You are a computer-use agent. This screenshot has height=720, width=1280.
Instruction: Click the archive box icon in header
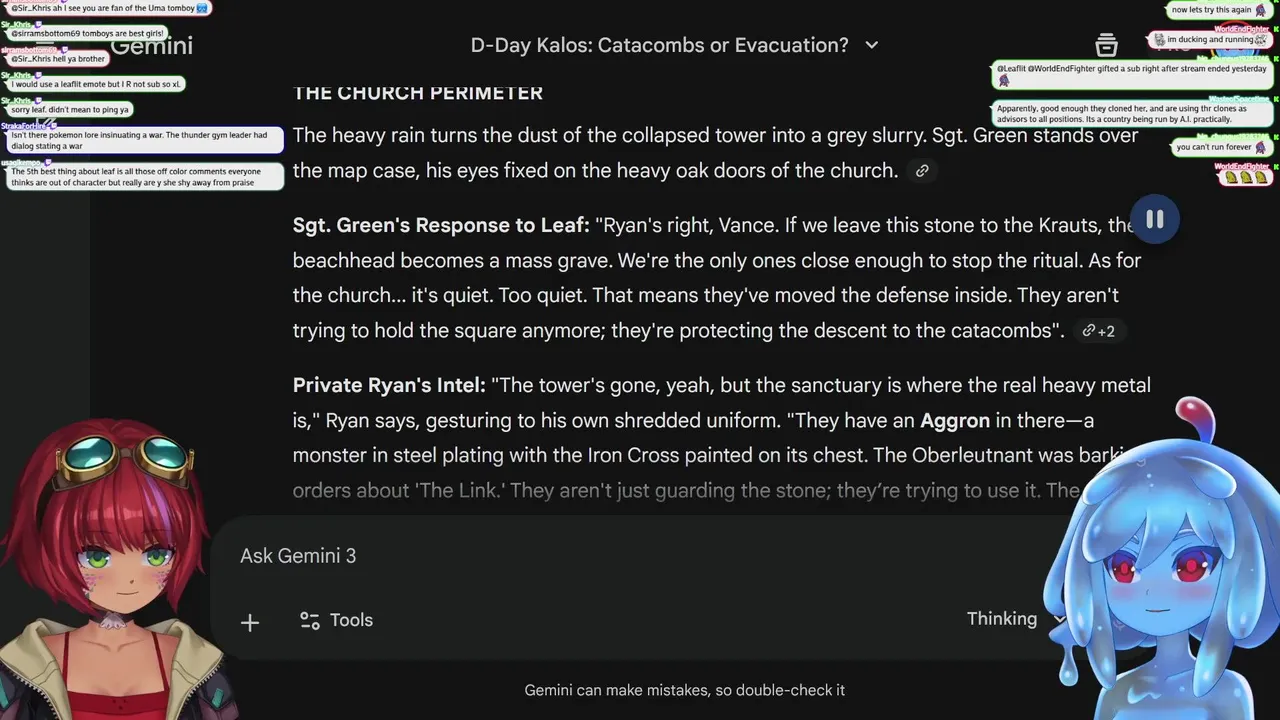click(1106, 45)
